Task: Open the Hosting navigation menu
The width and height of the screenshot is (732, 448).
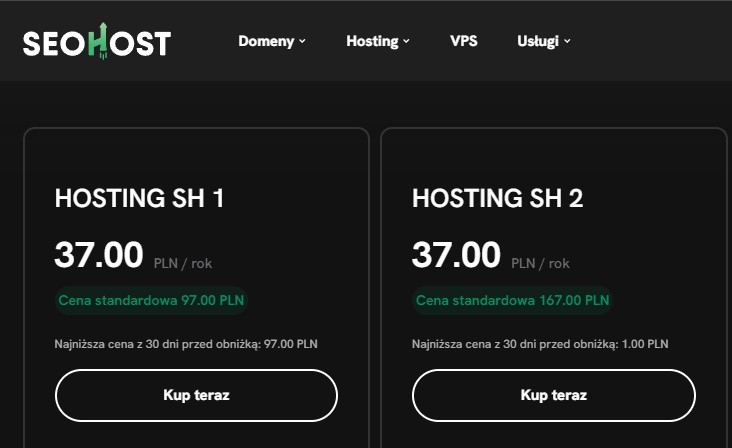Action: click(x=372, y=41)
